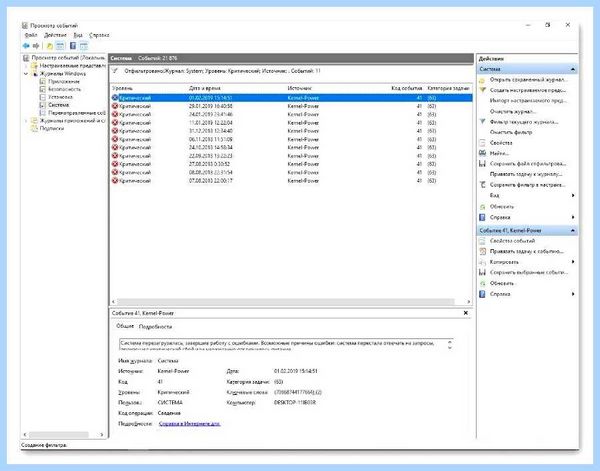Select the event dated 31.12.2018 12:34:40
Screen dimensions: 600x471
(291, 131)
